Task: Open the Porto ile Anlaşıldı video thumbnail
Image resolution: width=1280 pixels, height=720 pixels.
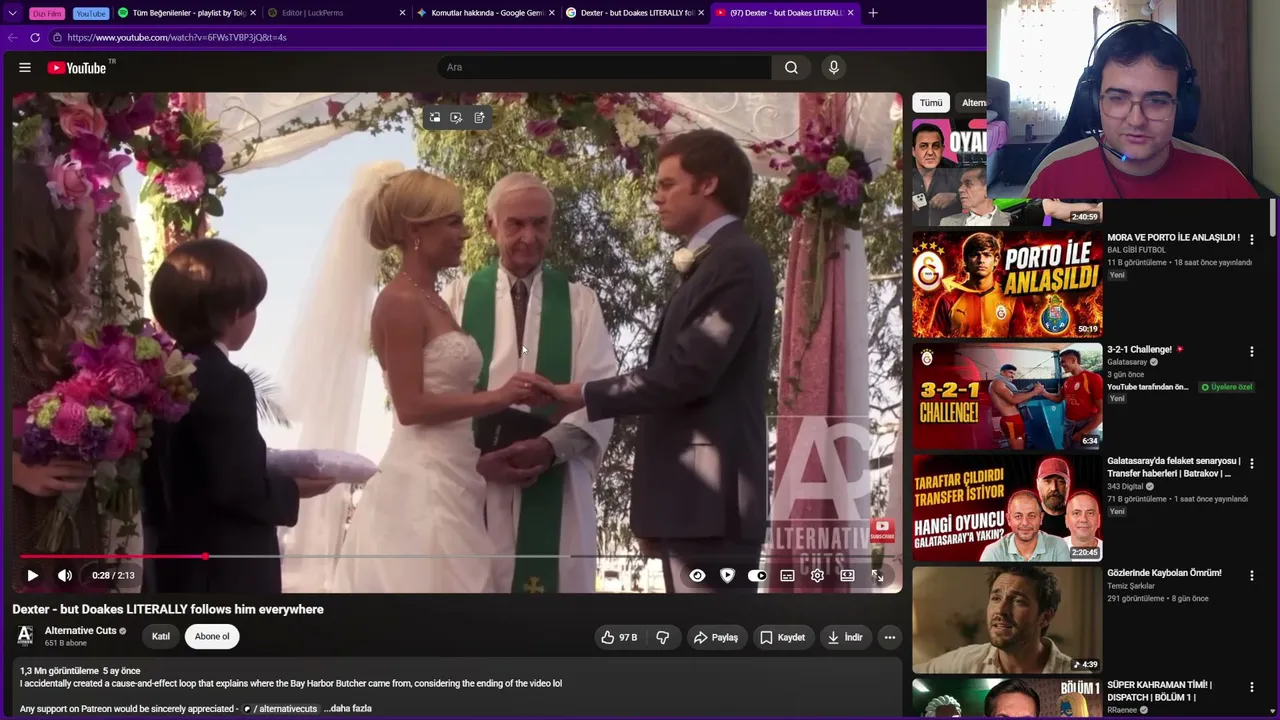Action: 1007,284
